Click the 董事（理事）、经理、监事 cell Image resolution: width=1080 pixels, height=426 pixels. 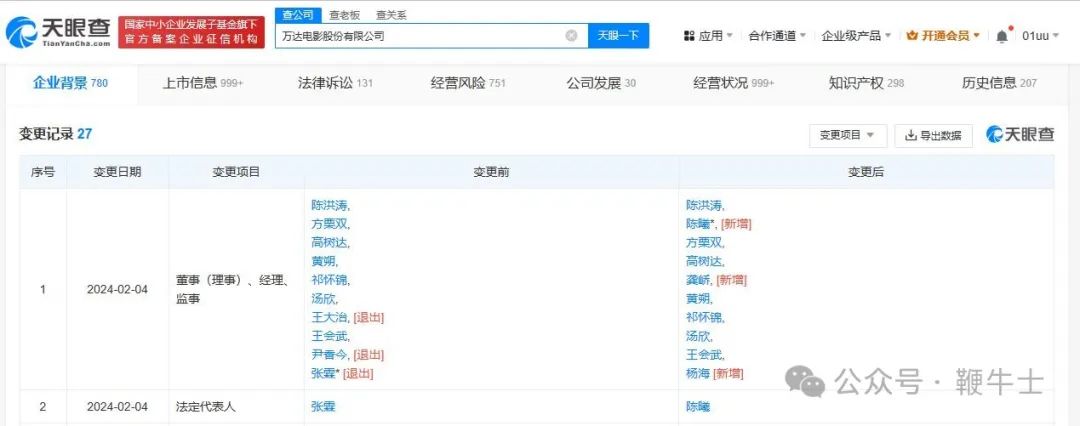pyautogui.click(x=236, y=290)
